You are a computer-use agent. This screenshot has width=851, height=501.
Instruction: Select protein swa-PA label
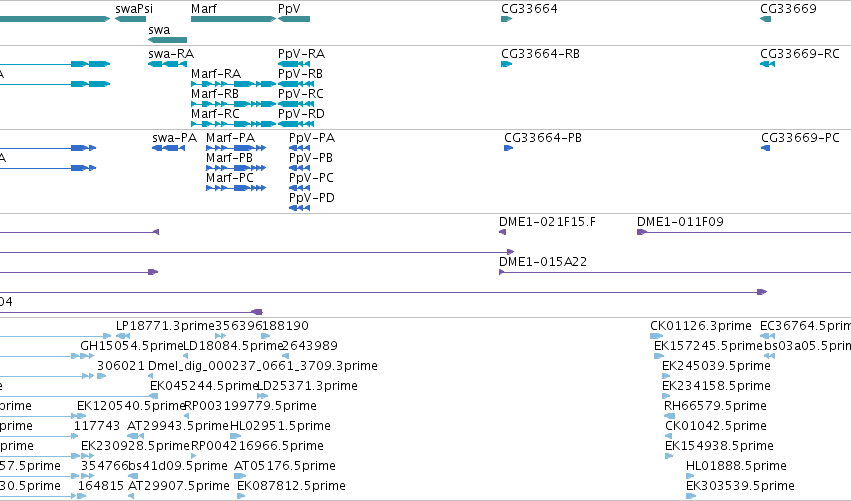[174, 138]
